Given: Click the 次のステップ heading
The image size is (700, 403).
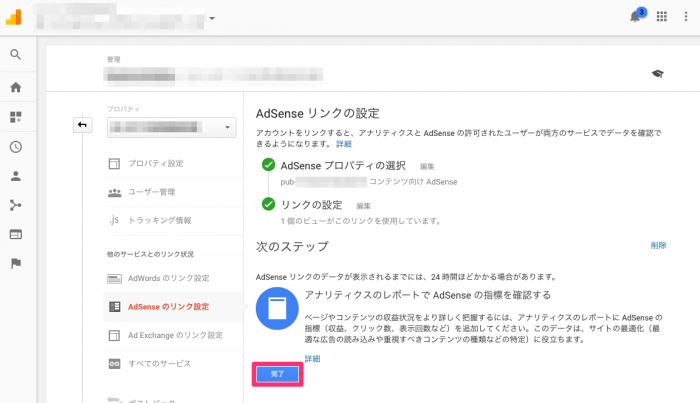Looking at the screenshot, I should [292, 246].
